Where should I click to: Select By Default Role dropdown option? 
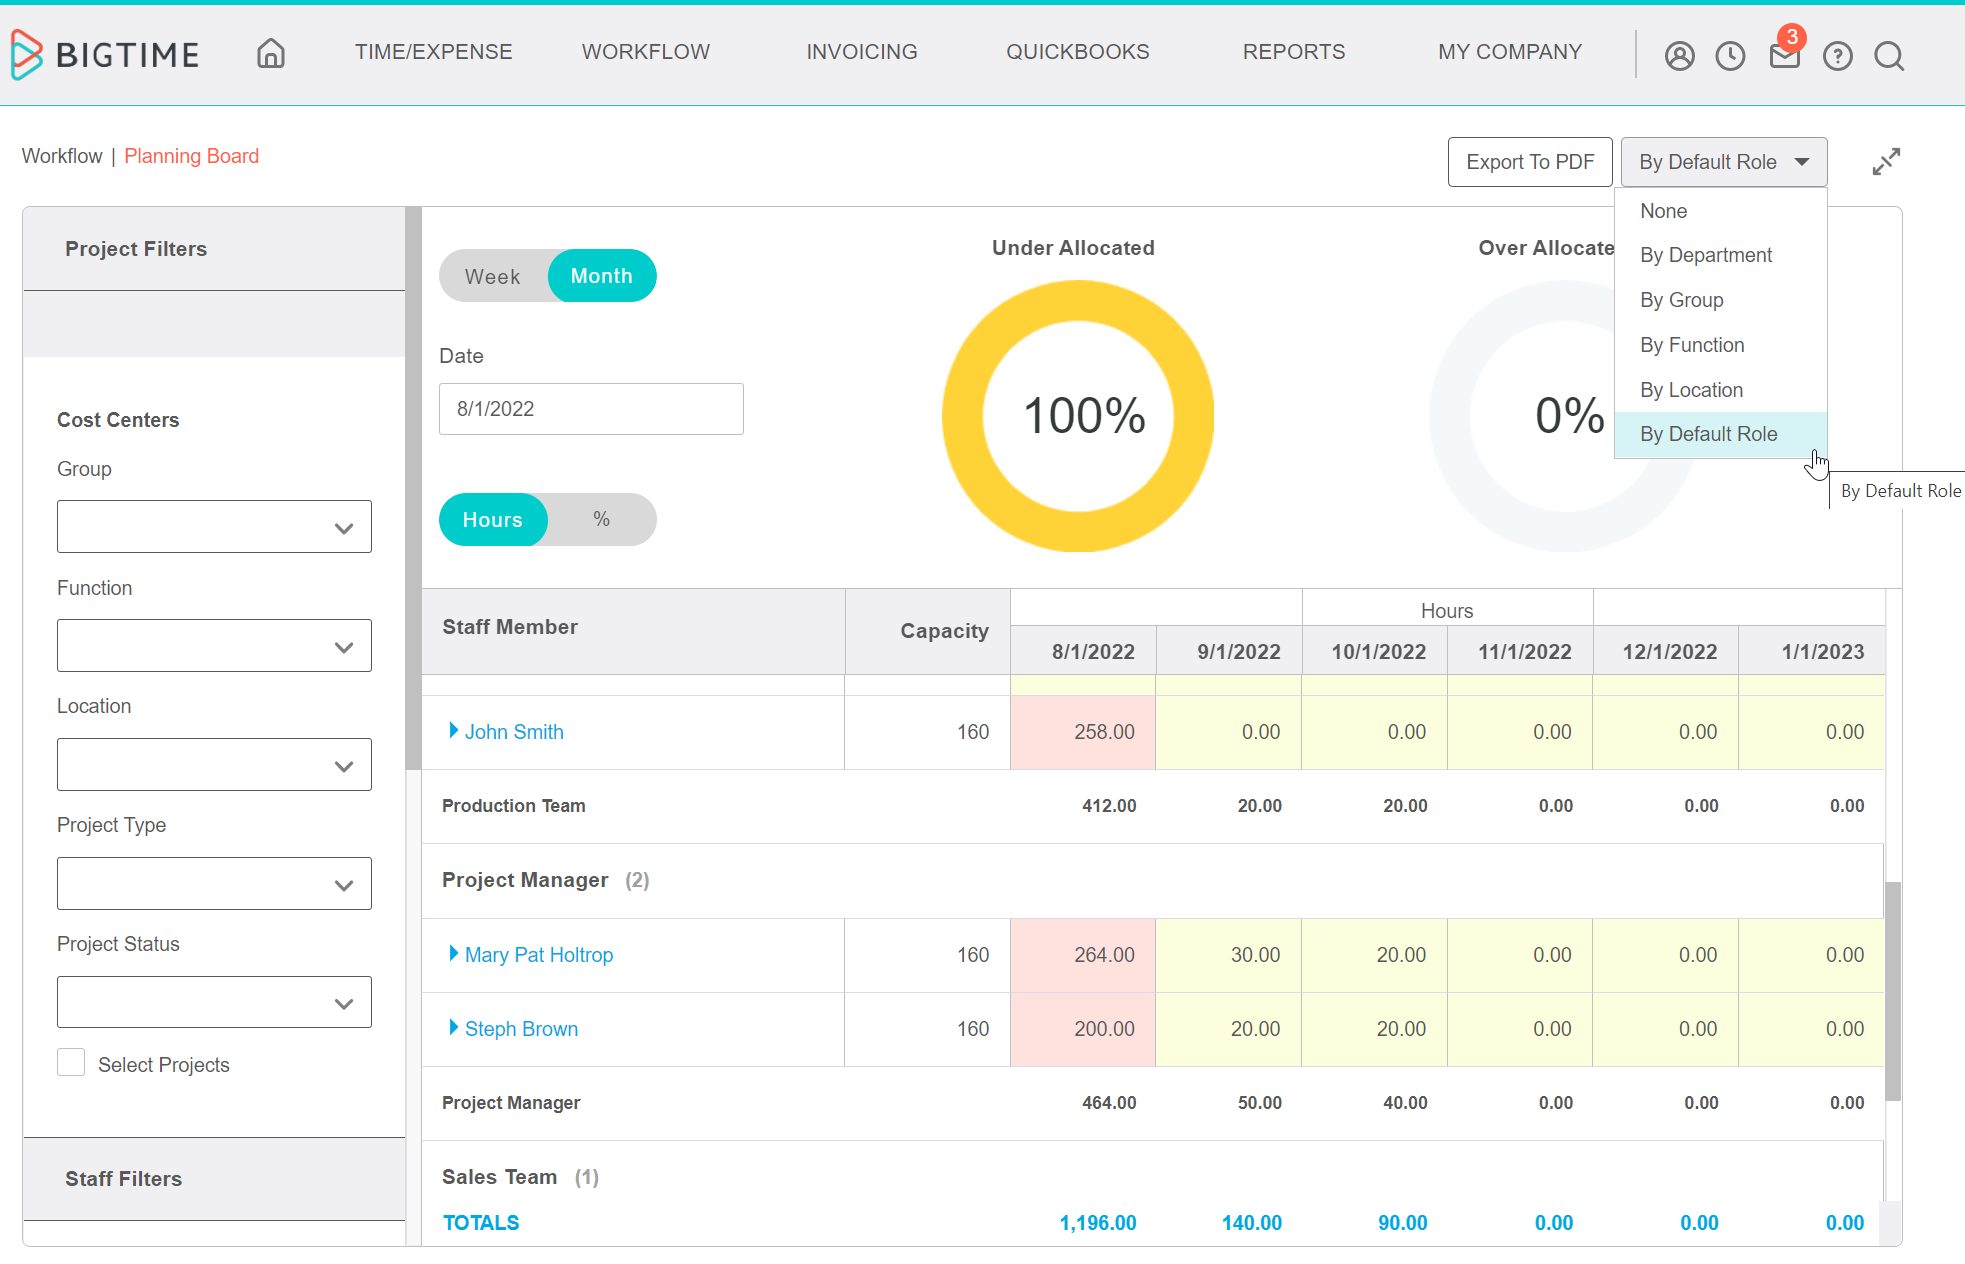click(x=1709, y=434)
